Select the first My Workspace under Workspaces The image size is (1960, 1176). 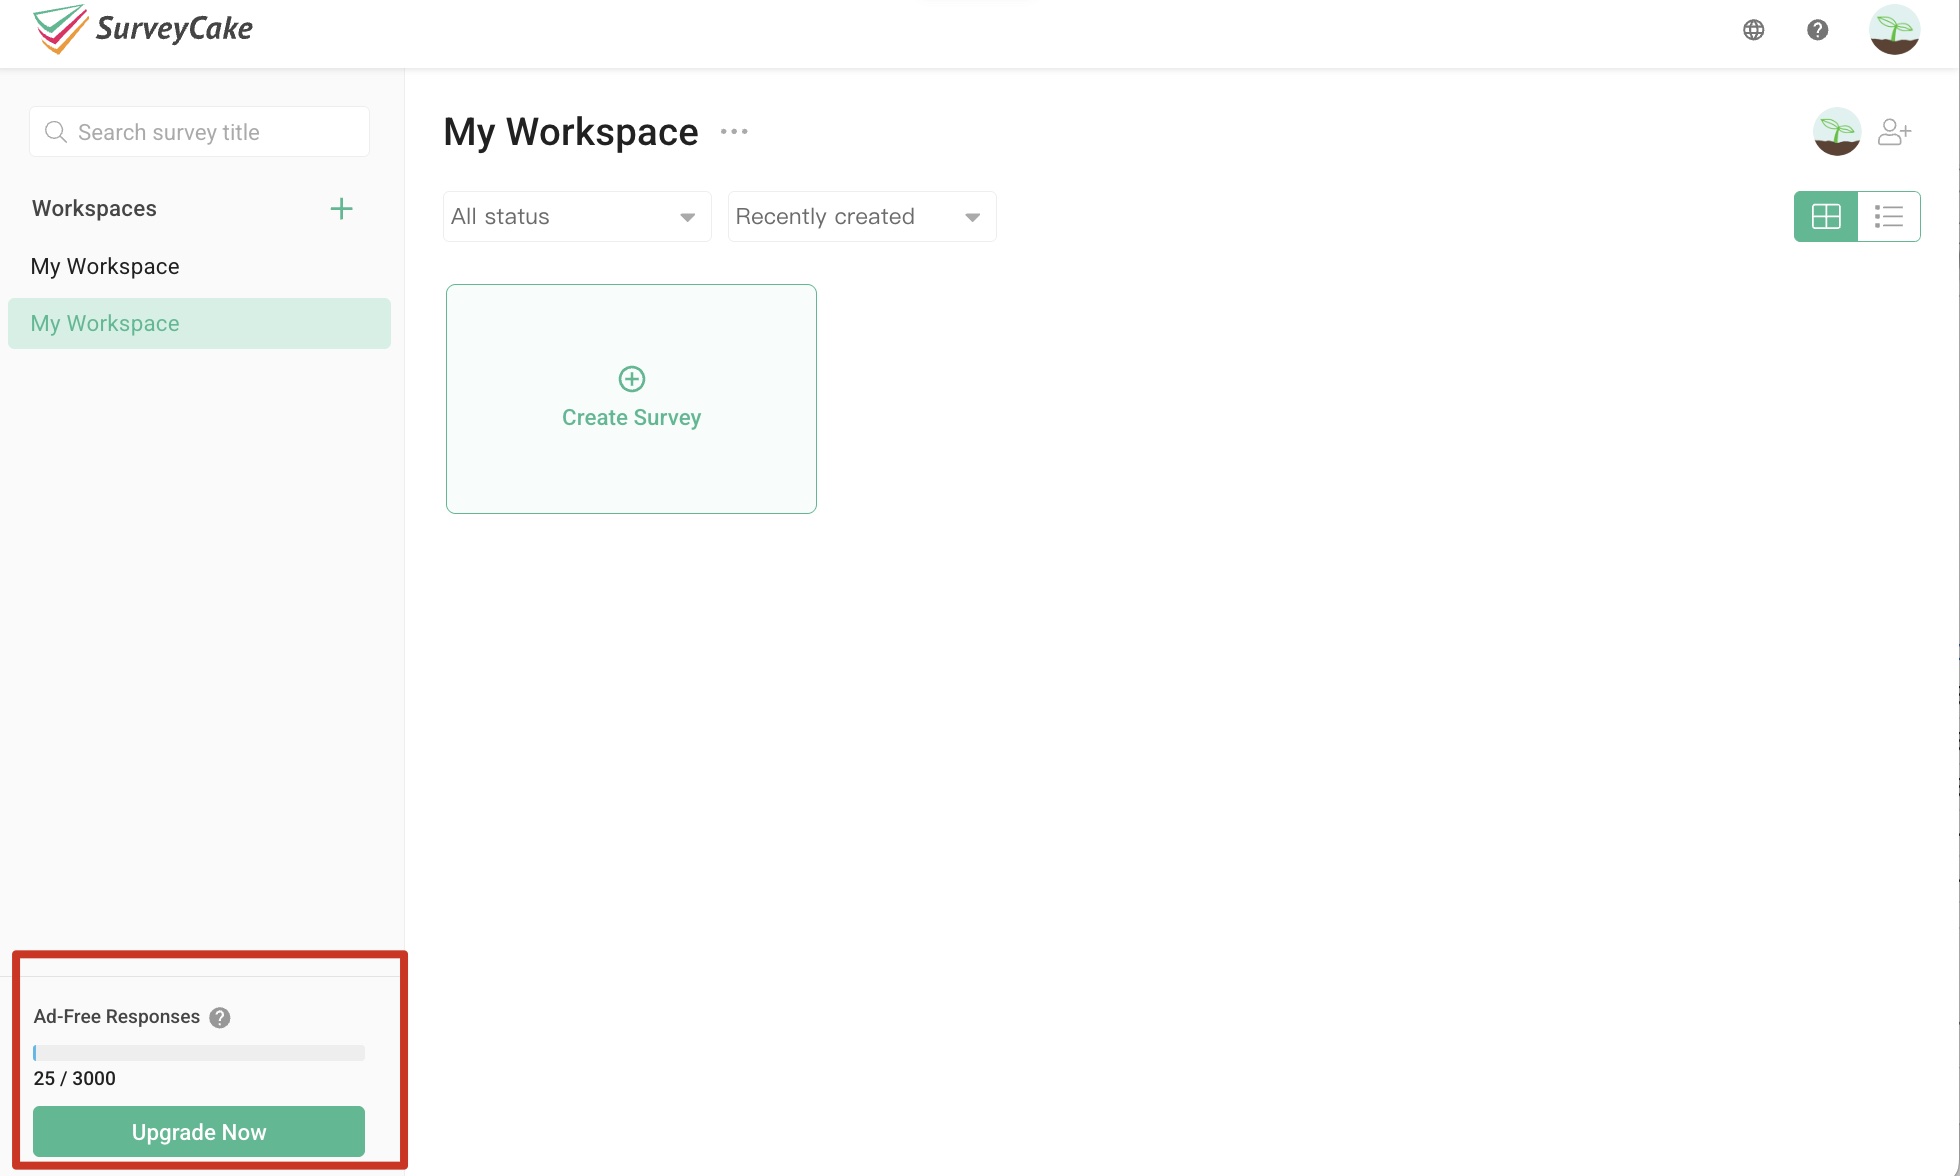pyautogui.click(x=105, y=266)
